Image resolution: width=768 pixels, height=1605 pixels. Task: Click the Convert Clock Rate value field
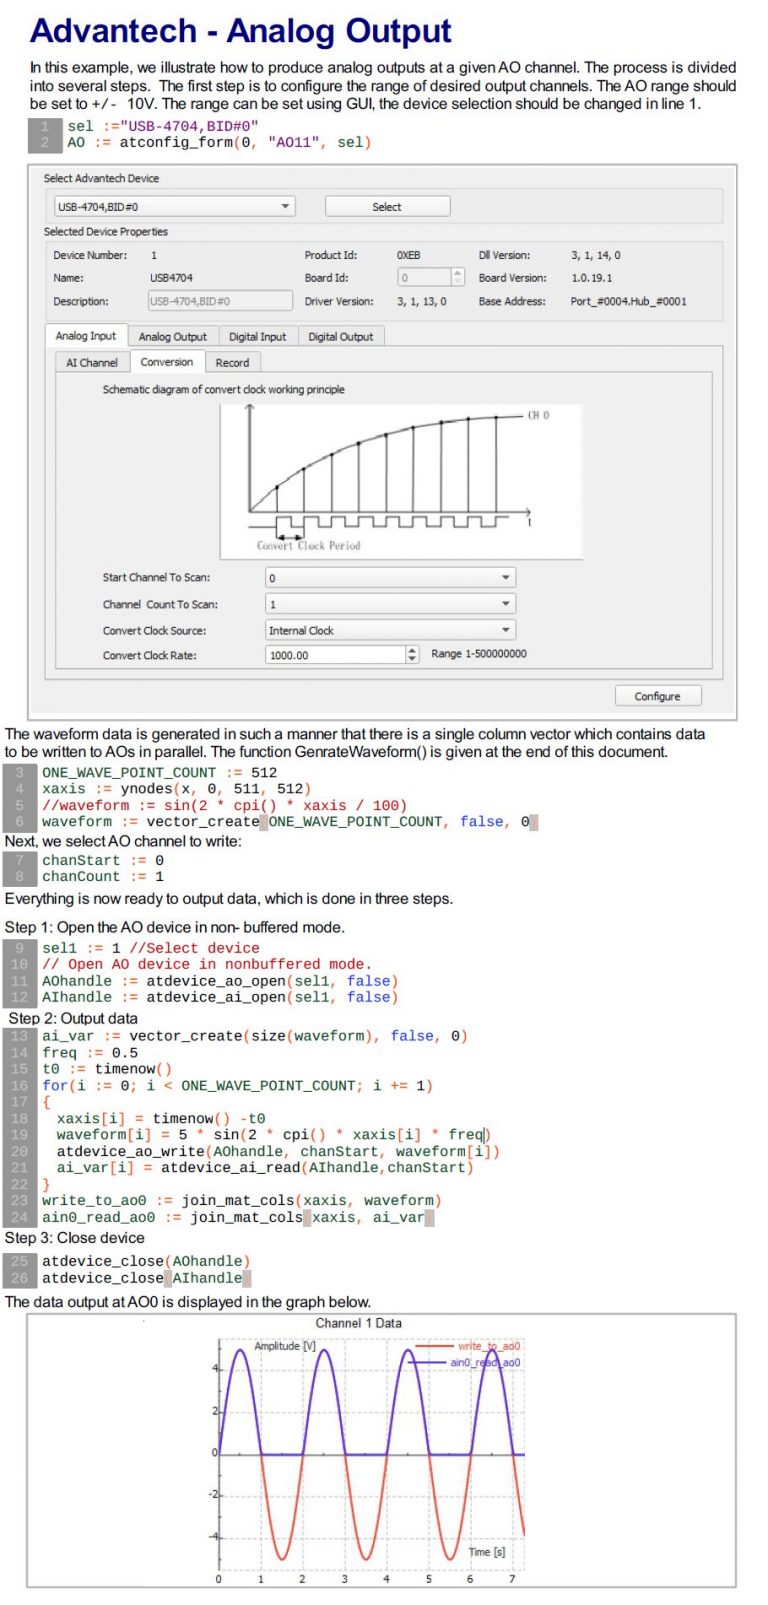pyautogui.click(x=335, y=655)
